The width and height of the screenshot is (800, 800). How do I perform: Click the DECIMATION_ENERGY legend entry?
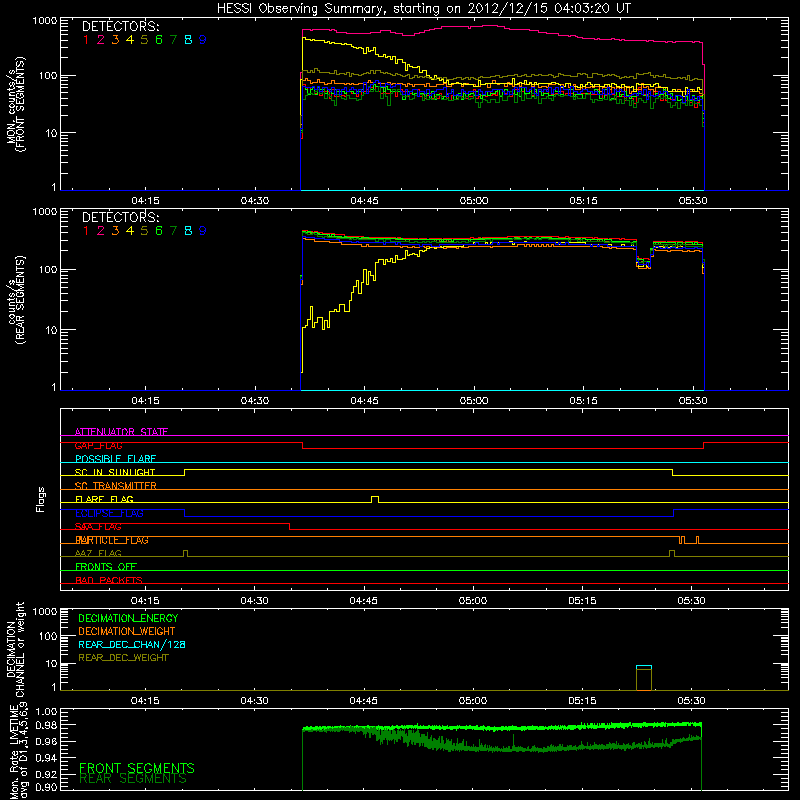pos(128,618)
